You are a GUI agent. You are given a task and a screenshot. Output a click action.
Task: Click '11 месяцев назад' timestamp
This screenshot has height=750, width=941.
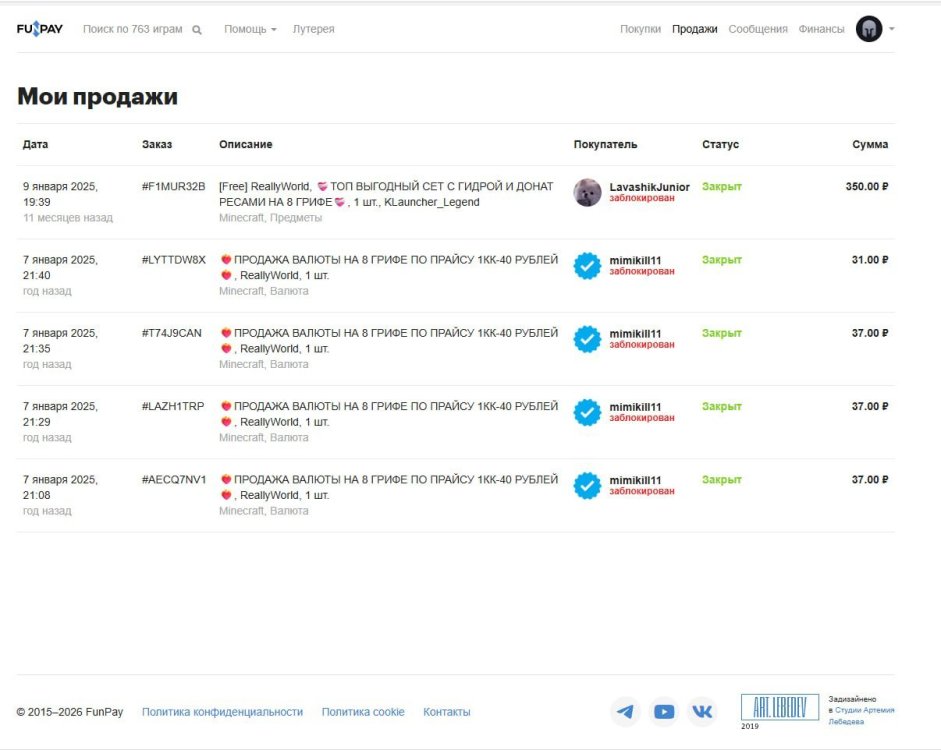click(x=68, y=218)
